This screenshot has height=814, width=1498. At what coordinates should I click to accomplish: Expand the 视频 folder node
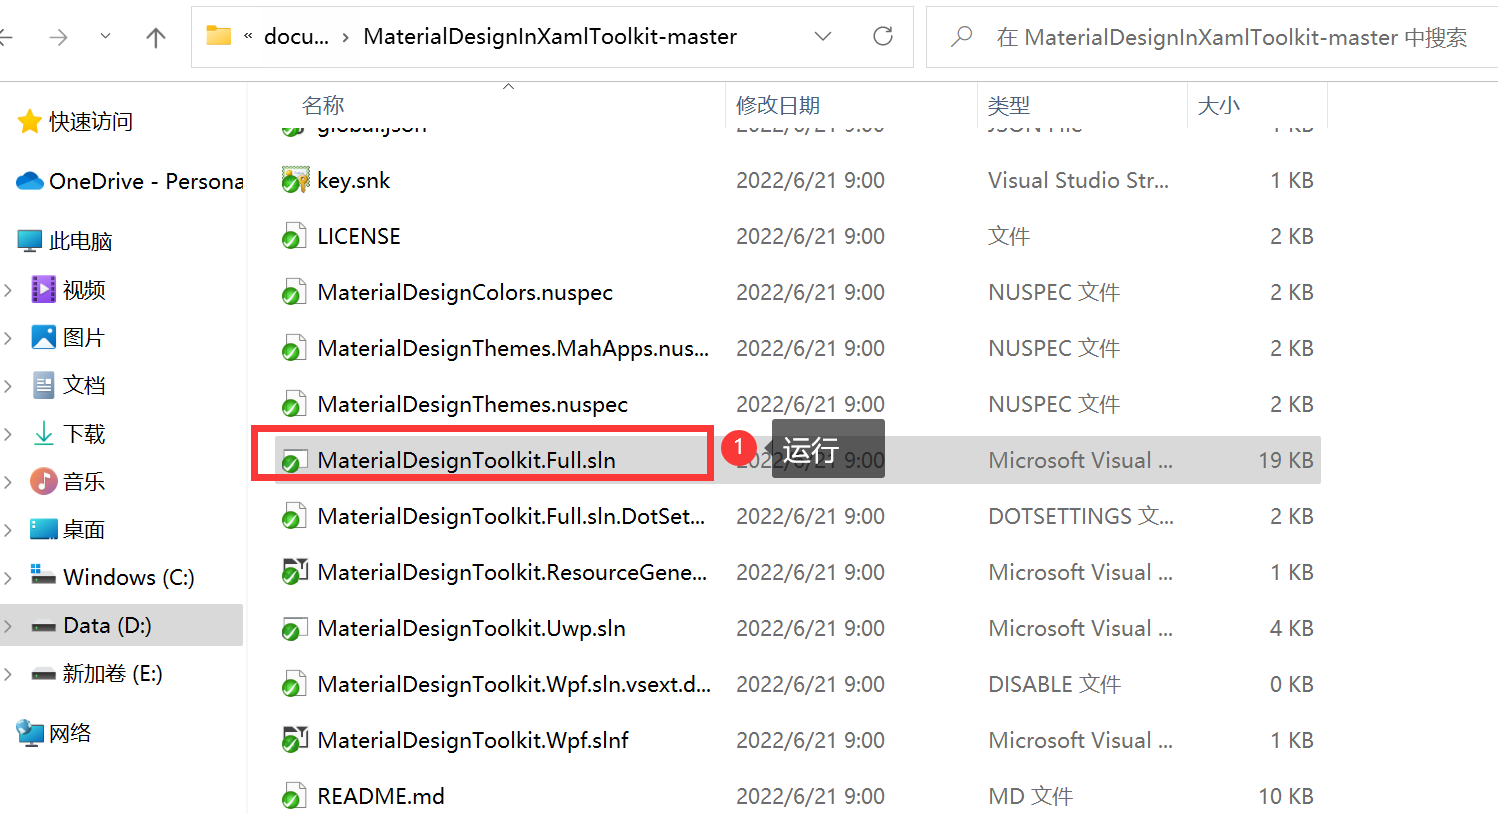(8, 290)
